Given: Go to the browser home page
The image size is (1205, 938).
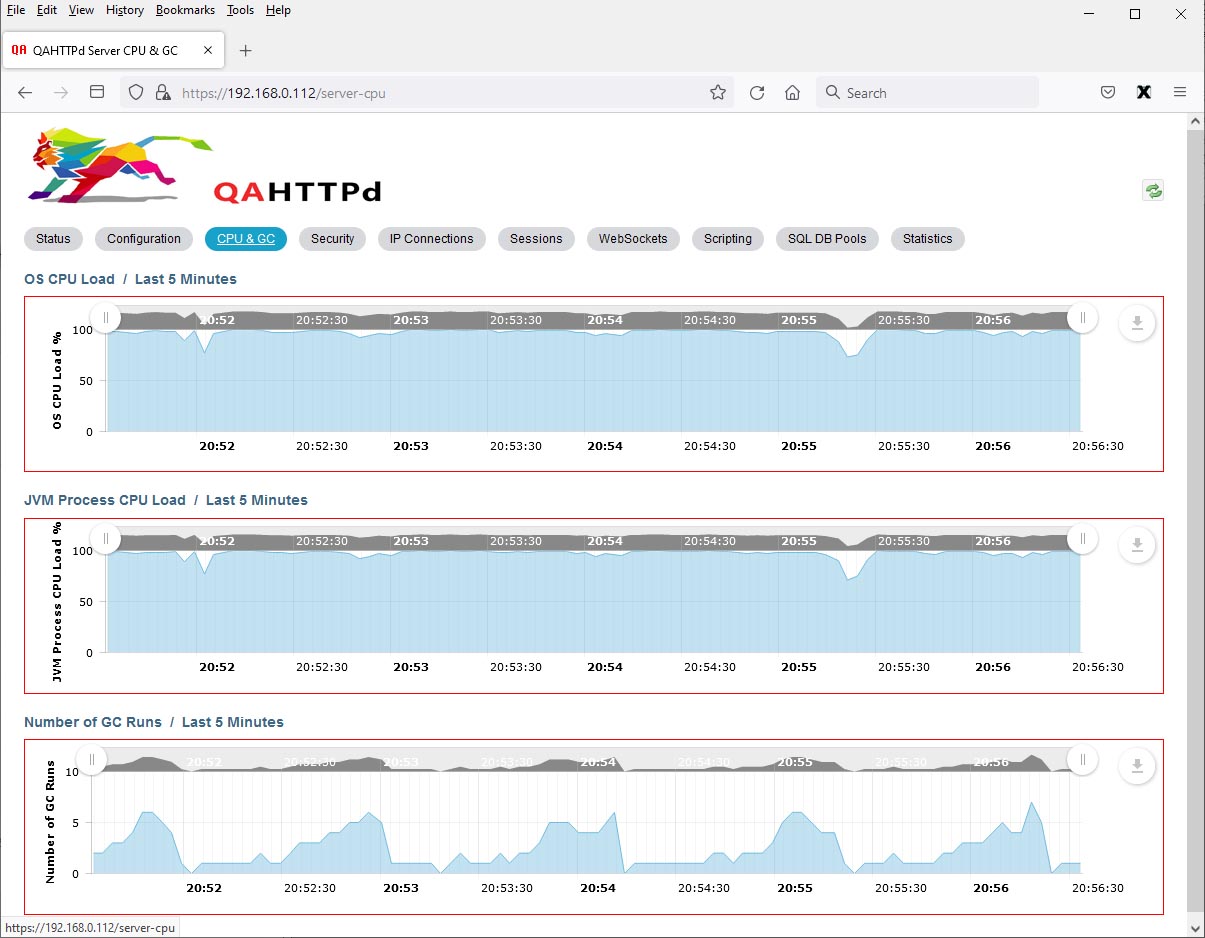Looking at the screenshot, I should click(x=792, y=93).
